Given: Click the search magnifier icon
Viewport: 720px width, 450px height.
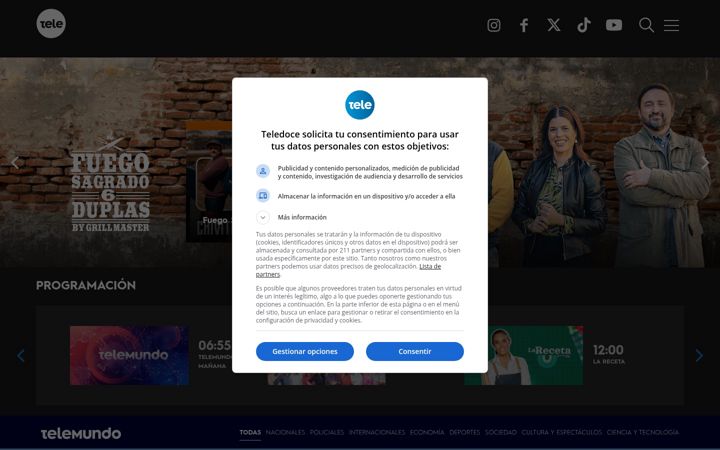Looking at the screenshot, I should (x=646, y=25).
